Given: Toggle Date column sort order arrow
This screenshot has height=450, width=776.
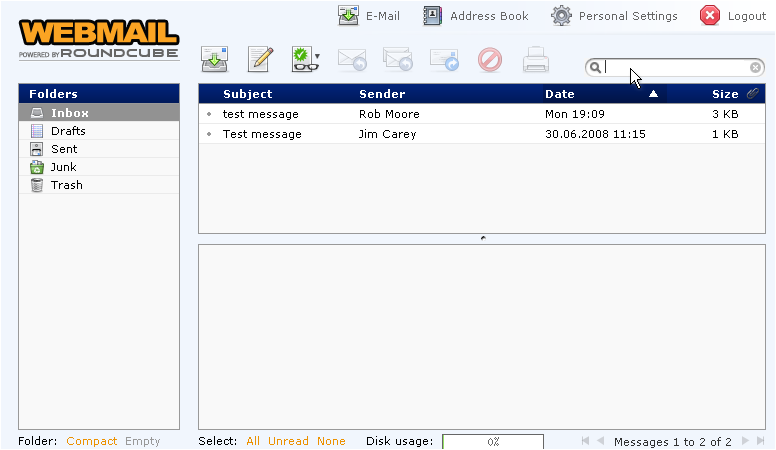Looking at the screenshot, I should (x=653, y=94).
